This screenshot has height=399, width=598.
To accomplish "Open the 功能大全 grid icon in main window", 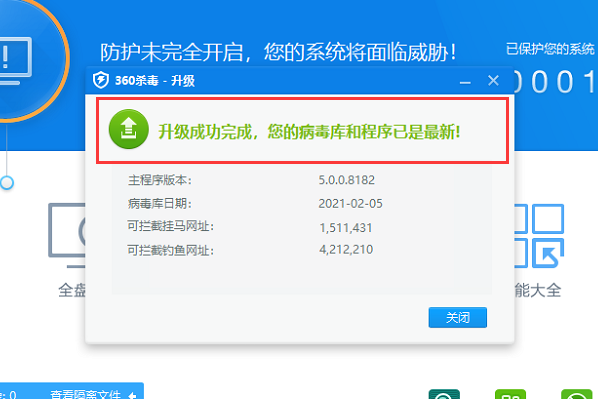I will point(539,236).
